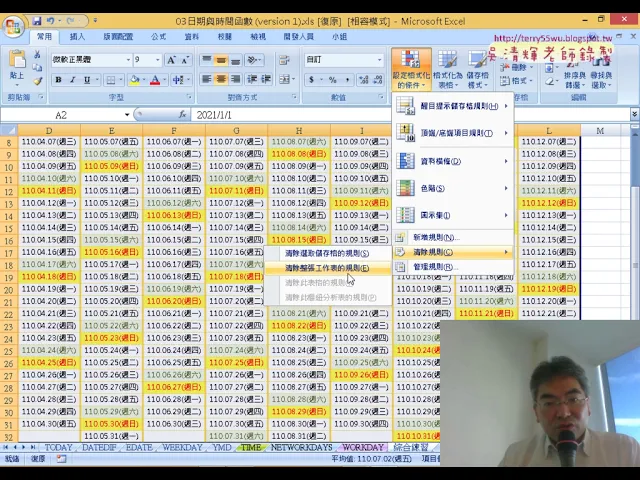The width and height of the screenshot is (640, 480).
Task: Click cell 110.06.13 in column F
Action: coord(174,216)
